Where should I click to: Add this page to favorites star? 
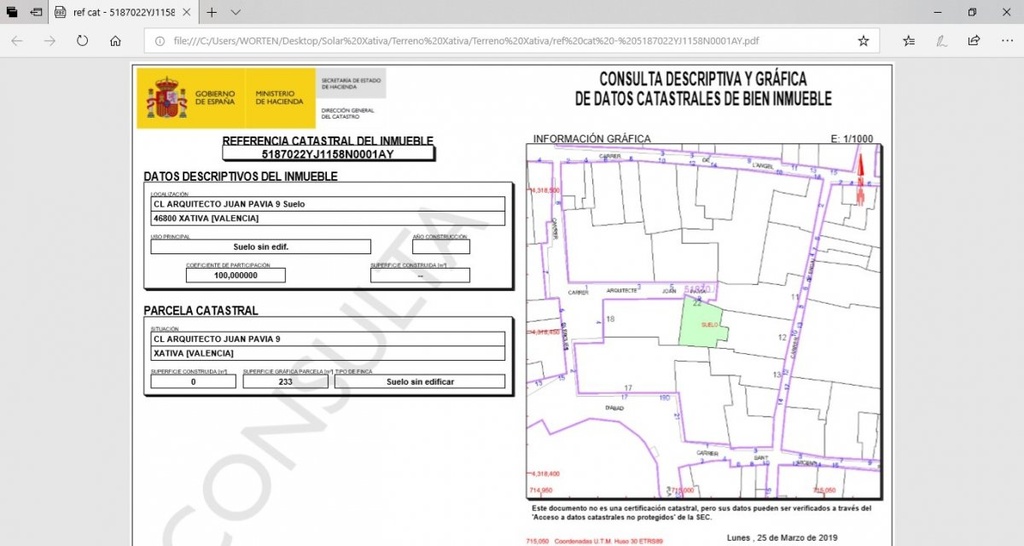tap(863, 40)
